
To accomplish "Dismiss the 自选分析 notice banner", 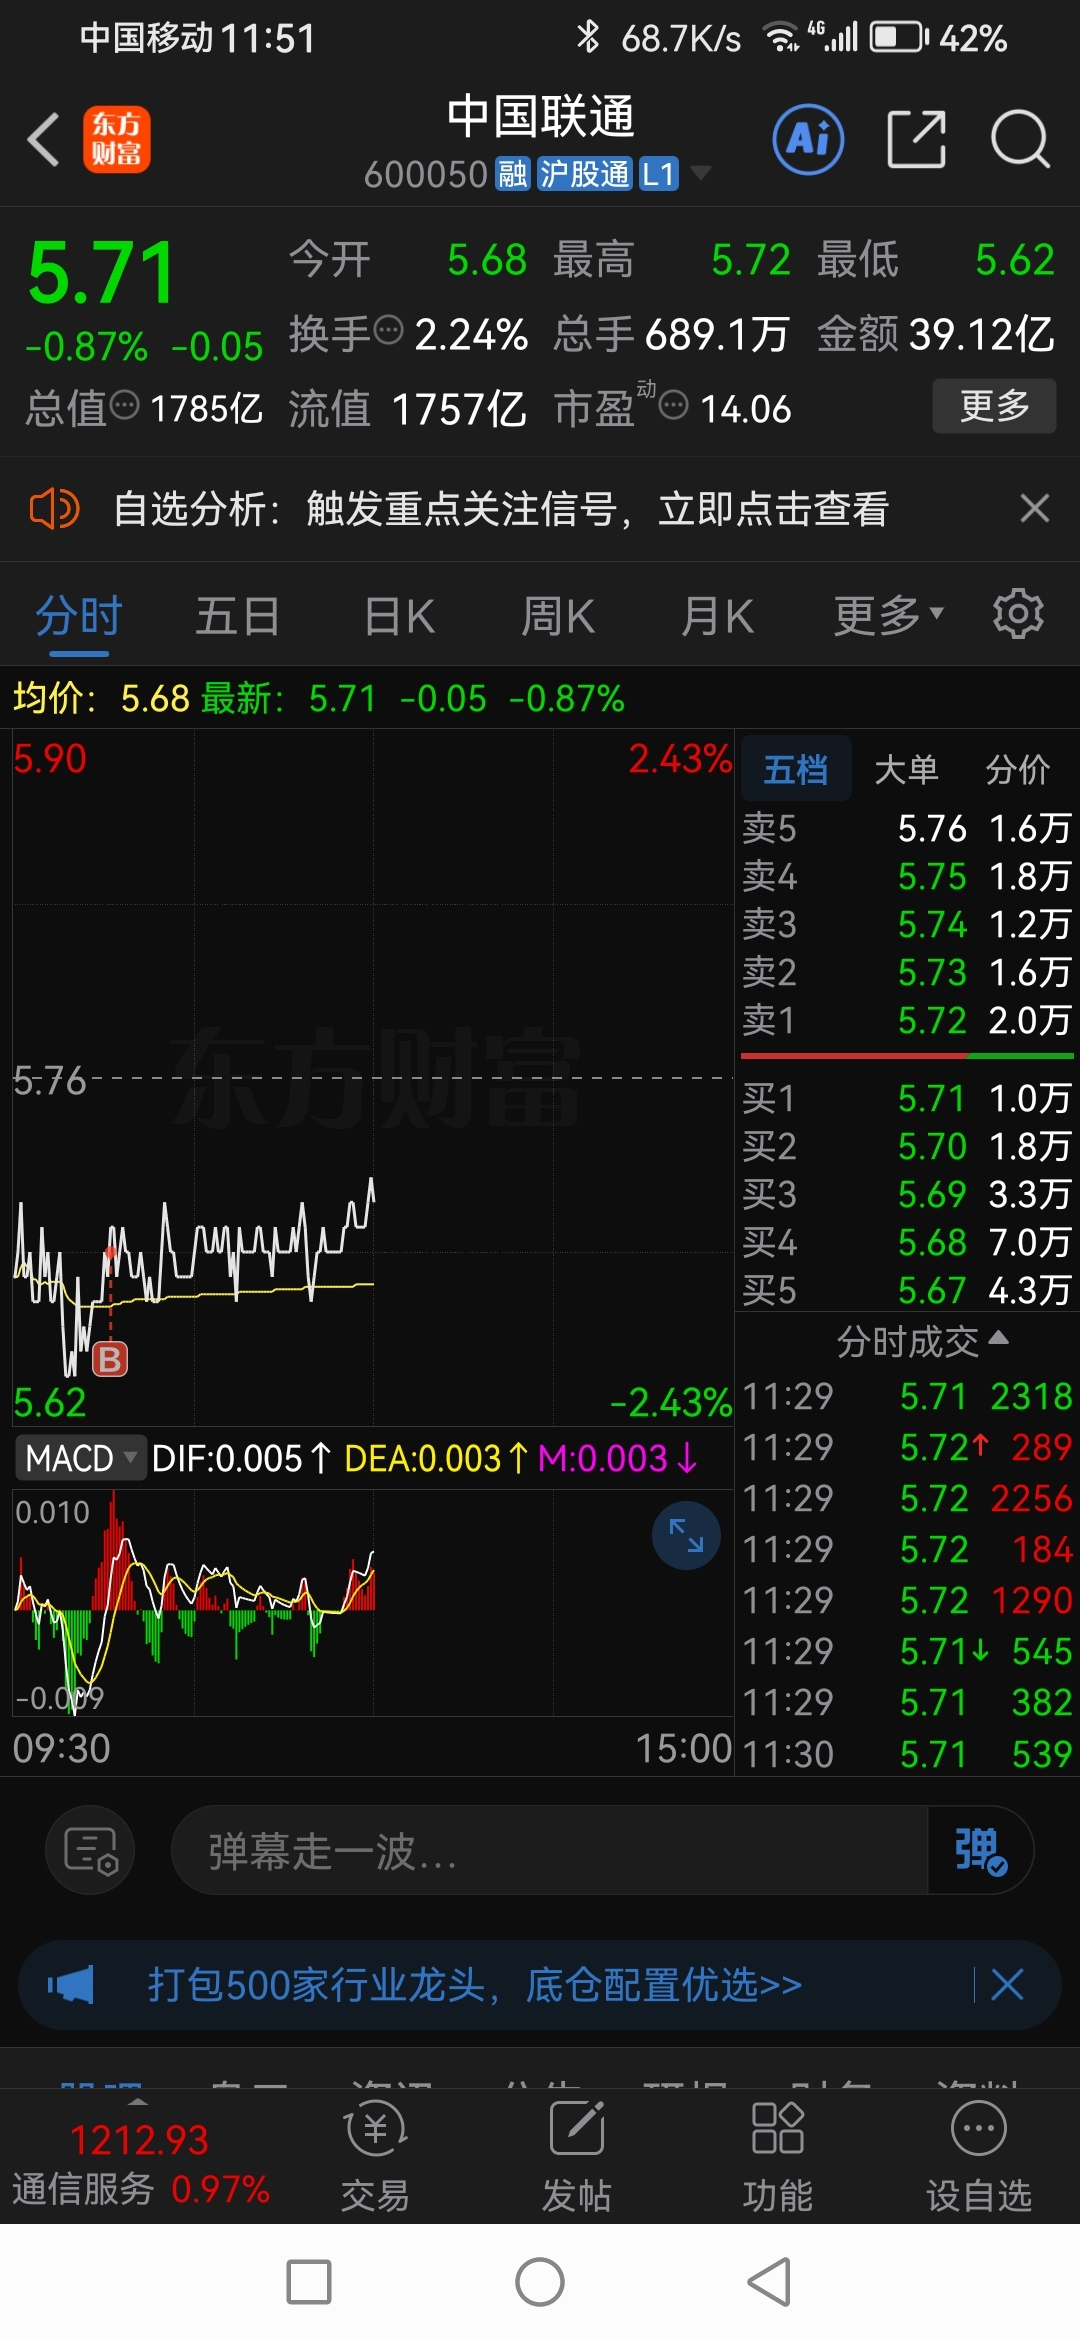I will (1034, 508).
